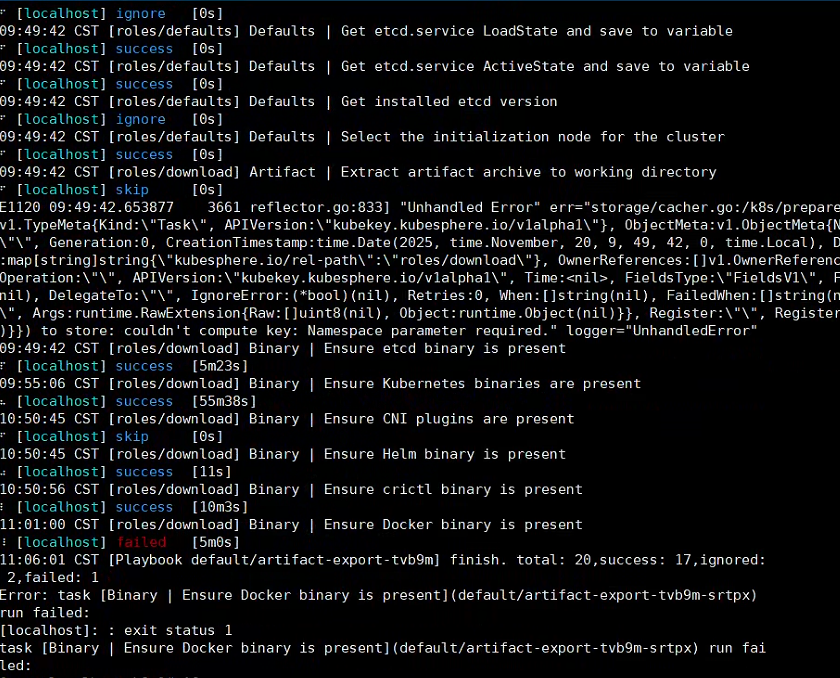Click 'Ensure crictl binary is present' text

point(453,489)
